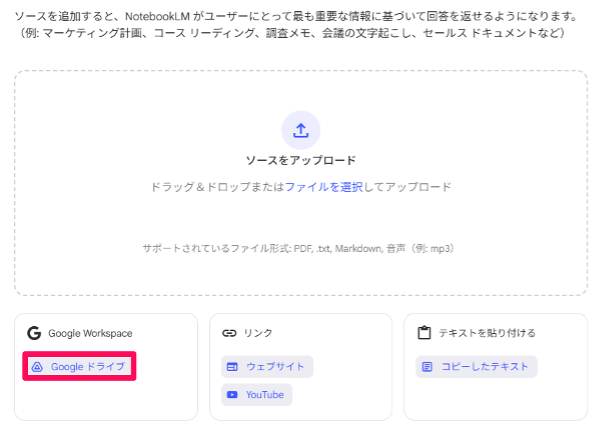604x436 pixels.
Task: Click the リンク section label
Action: pos(258,333)
